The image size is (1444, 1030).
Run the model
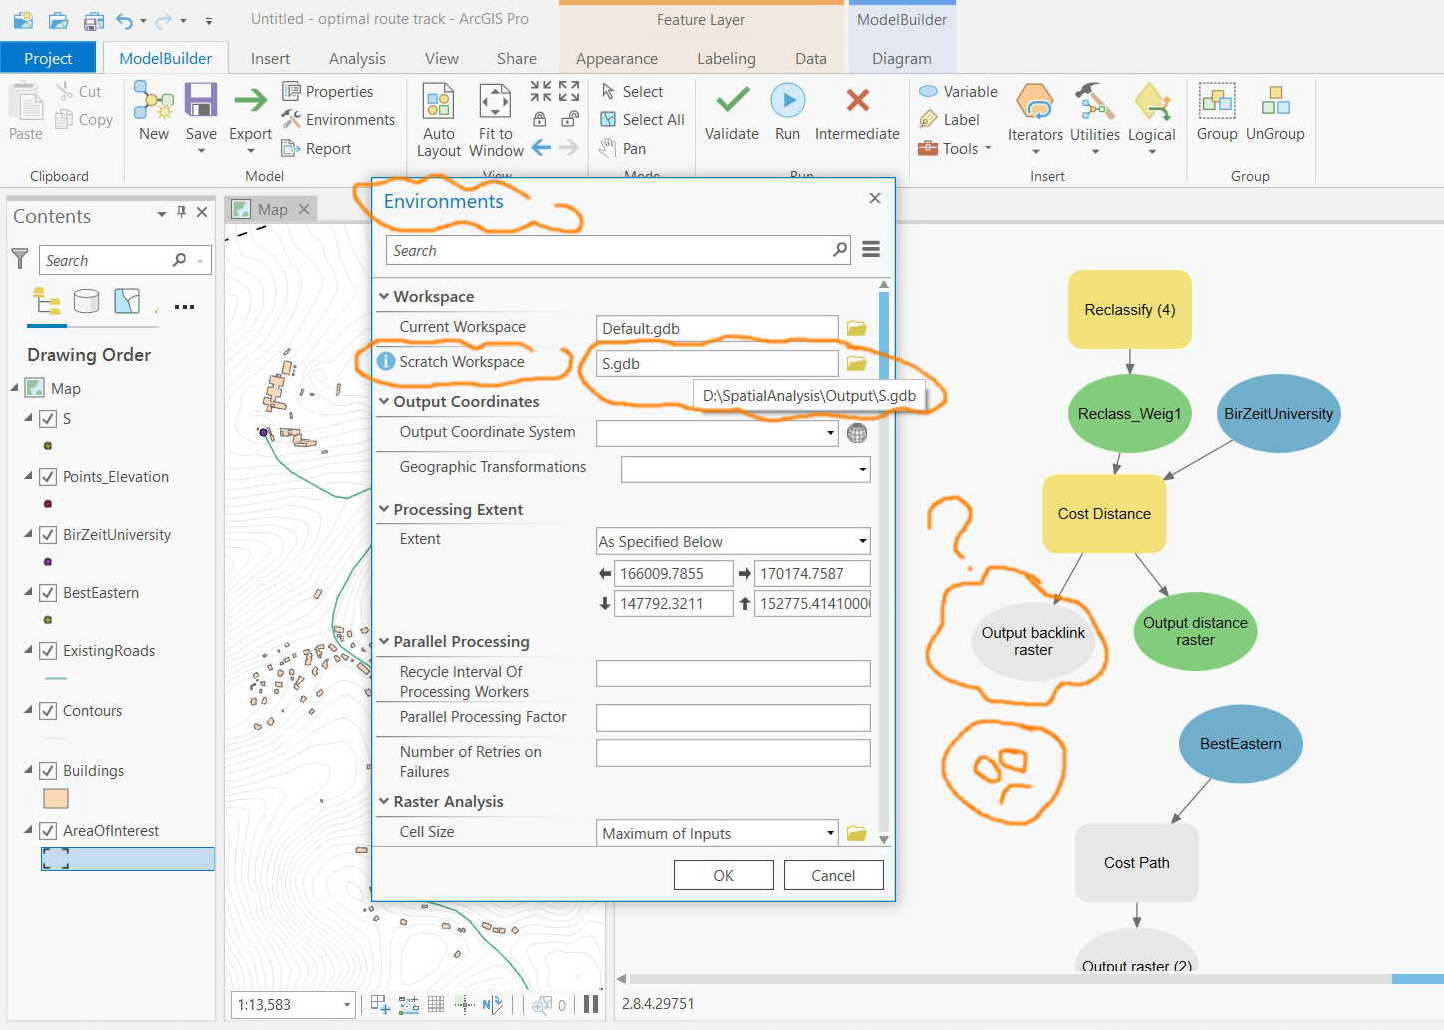tap(788, 112)
